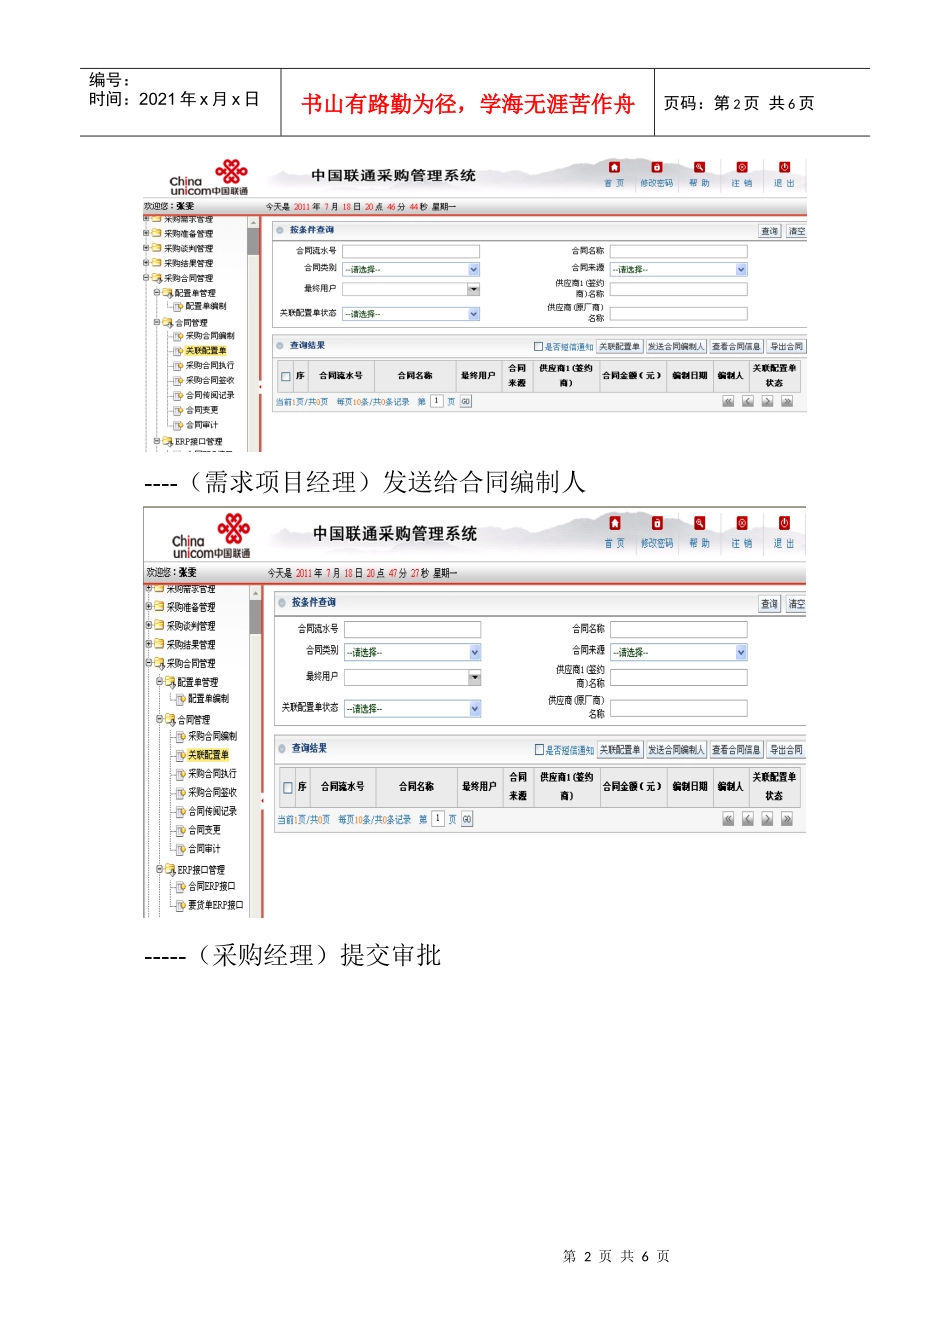Select 采购合同执行 tree item in lower screenshot
Screen dimensions: 950x1344
212,774
